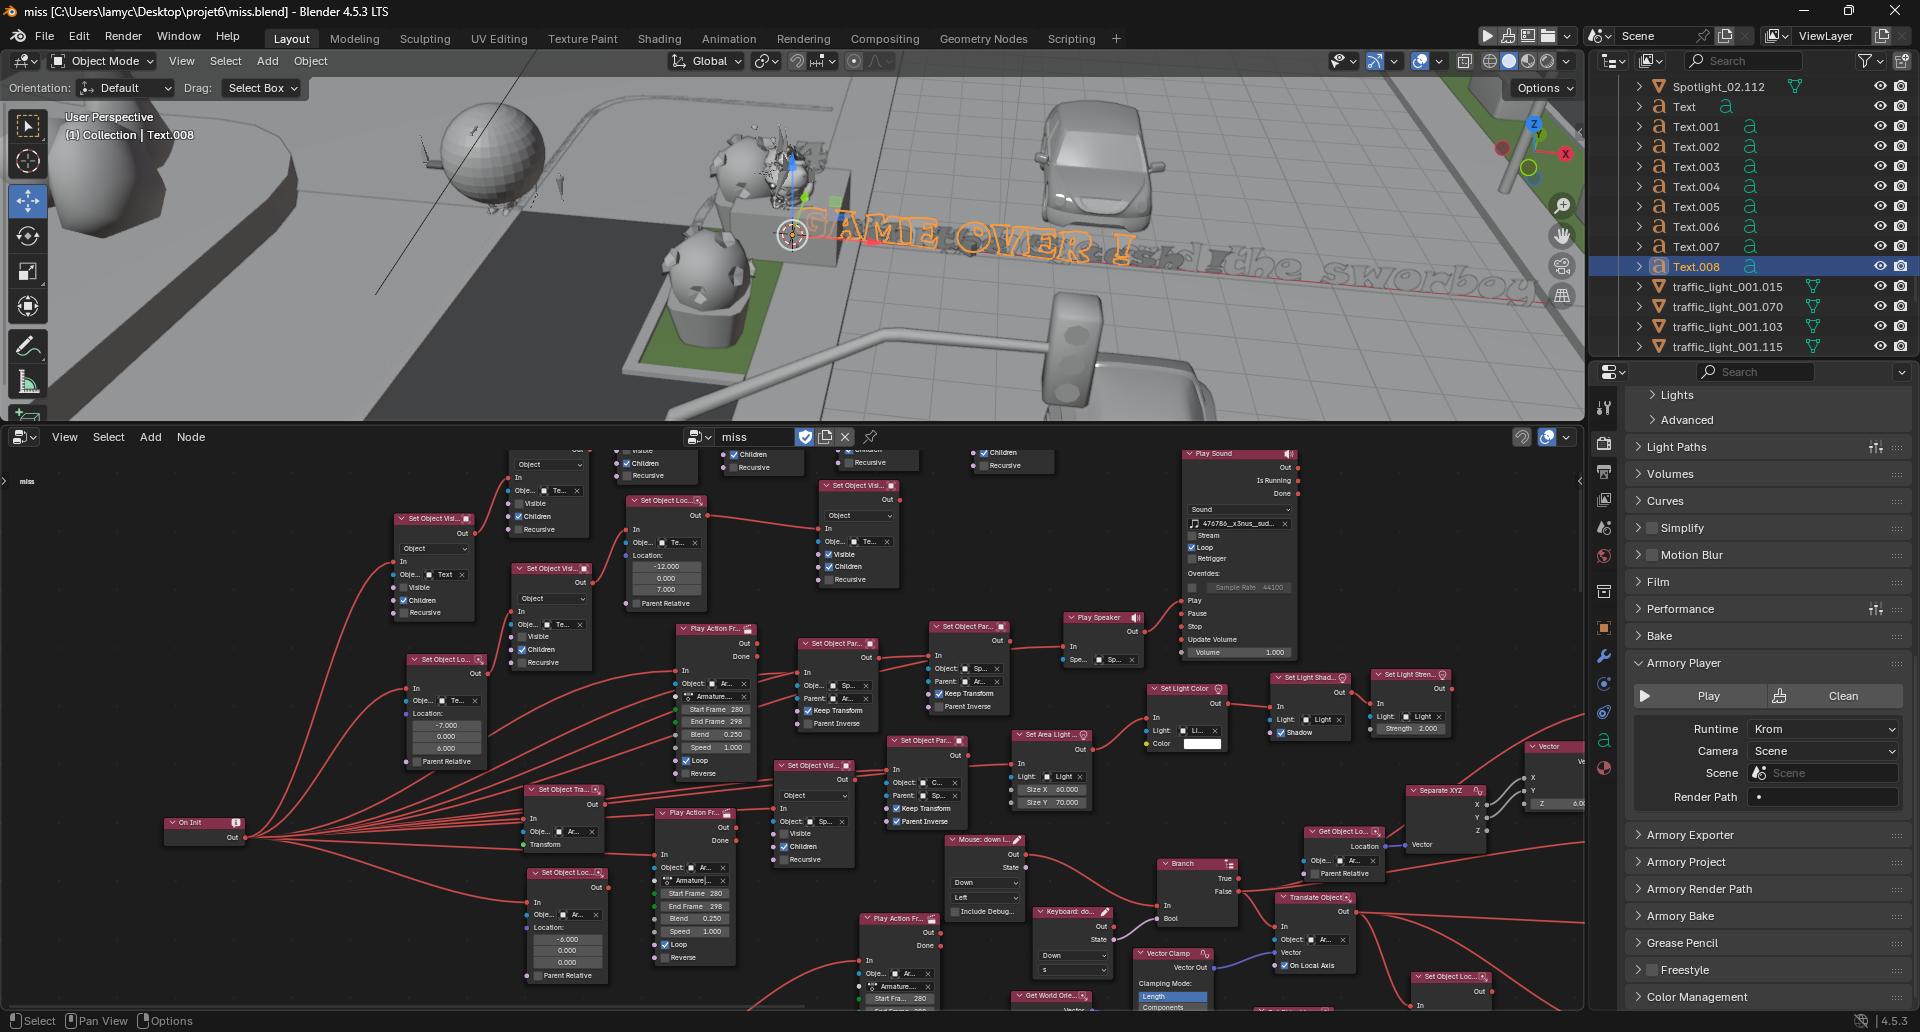Screen dimensions: 1920x1032
Task: Toggle the Freestyle checkbox
Action: tap(1653, 970)
